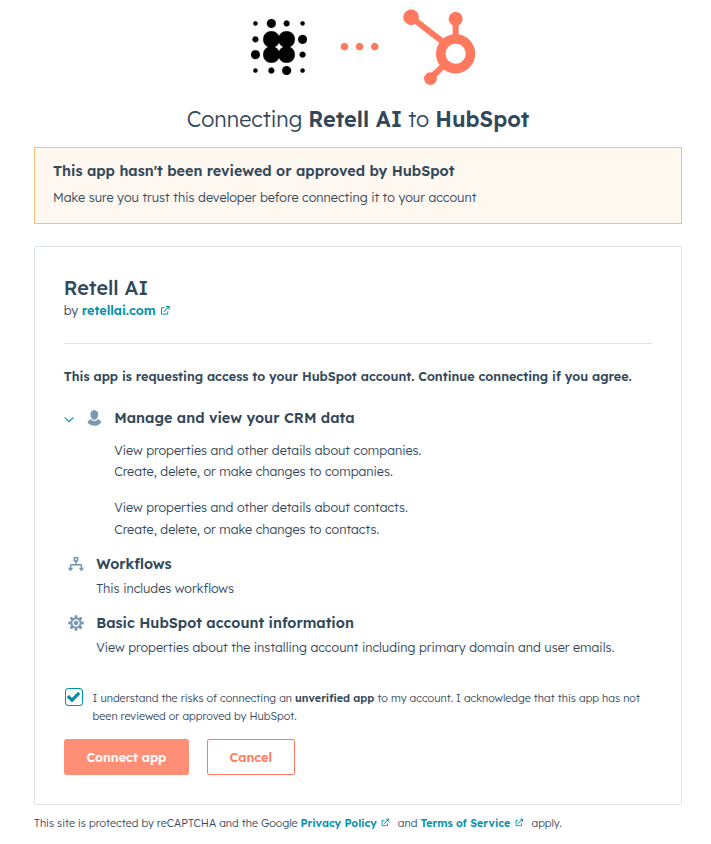This screenshot has height=844, width=711.
Task: Click the person icon beside CRM data scope
Action: (94, 417)
